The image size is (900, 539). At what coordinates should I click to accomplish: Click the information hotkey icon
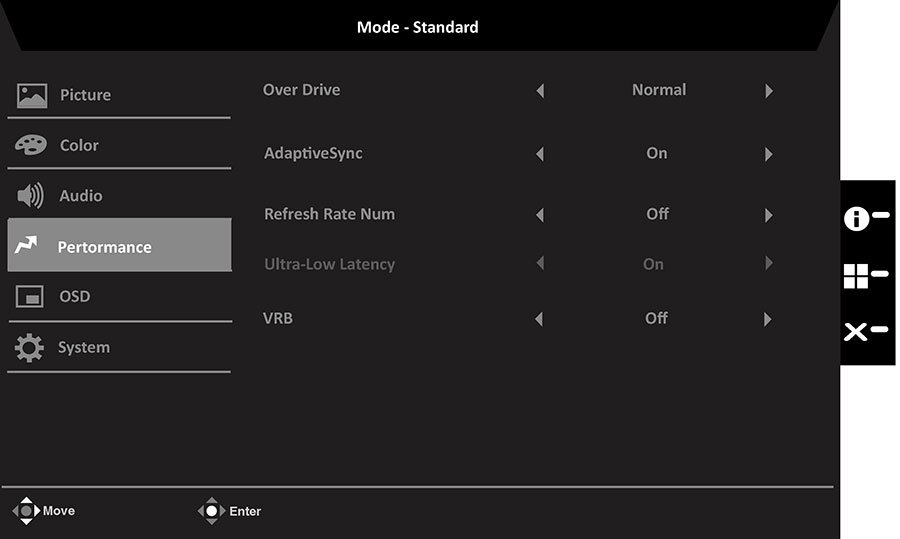pos(856,219)
